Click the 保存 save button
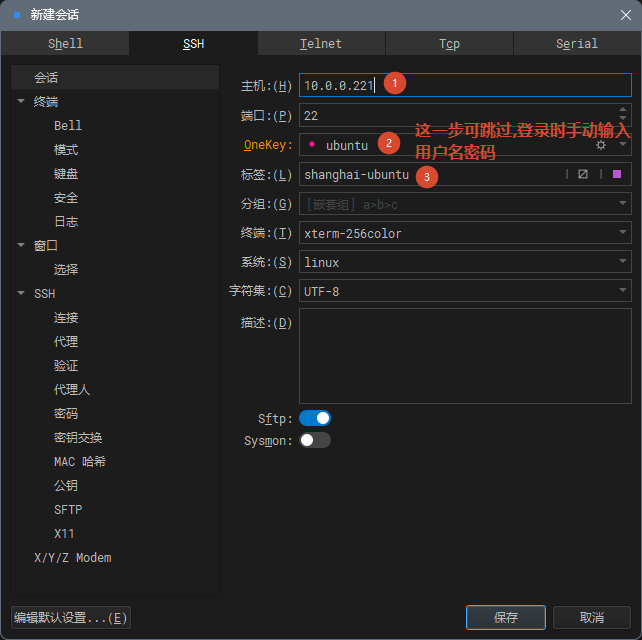The width and height of the screenshot is (642, 640). [x=506, y=617]
